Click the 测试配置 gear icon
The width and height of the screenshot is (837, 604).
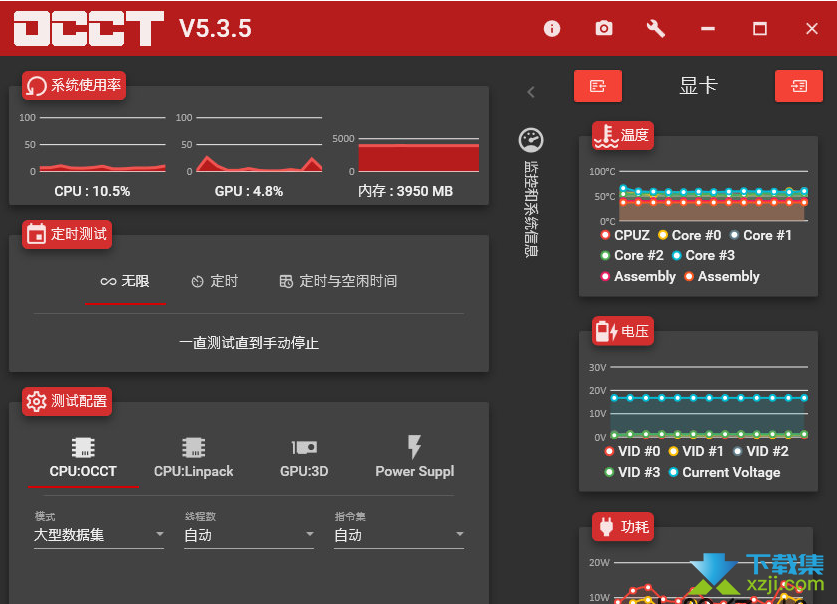tap(36, 401)
